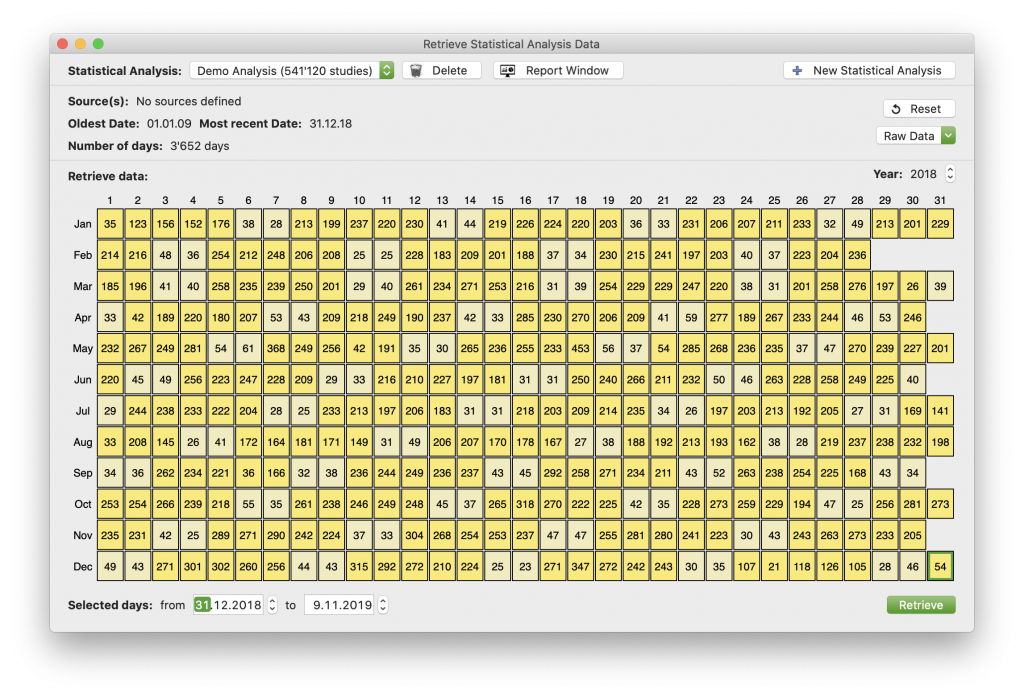Select the Jan 5 cell showing 176
The height and width of the screenshot is (698, 1024).
coord(221,224)
